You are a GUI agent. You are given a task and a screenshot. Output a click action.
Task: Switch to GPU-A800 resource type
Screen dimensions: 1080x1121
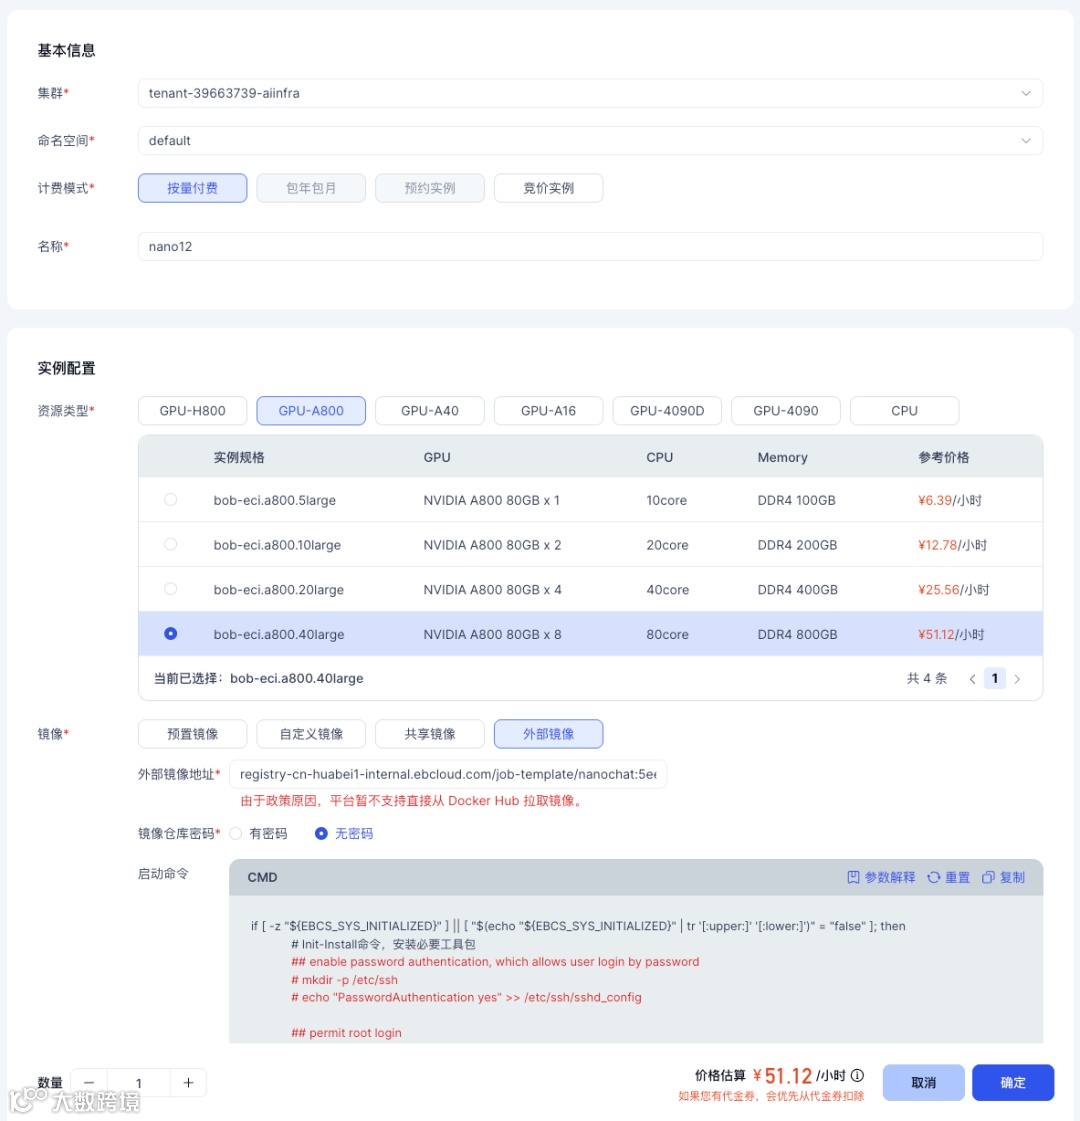311,410
